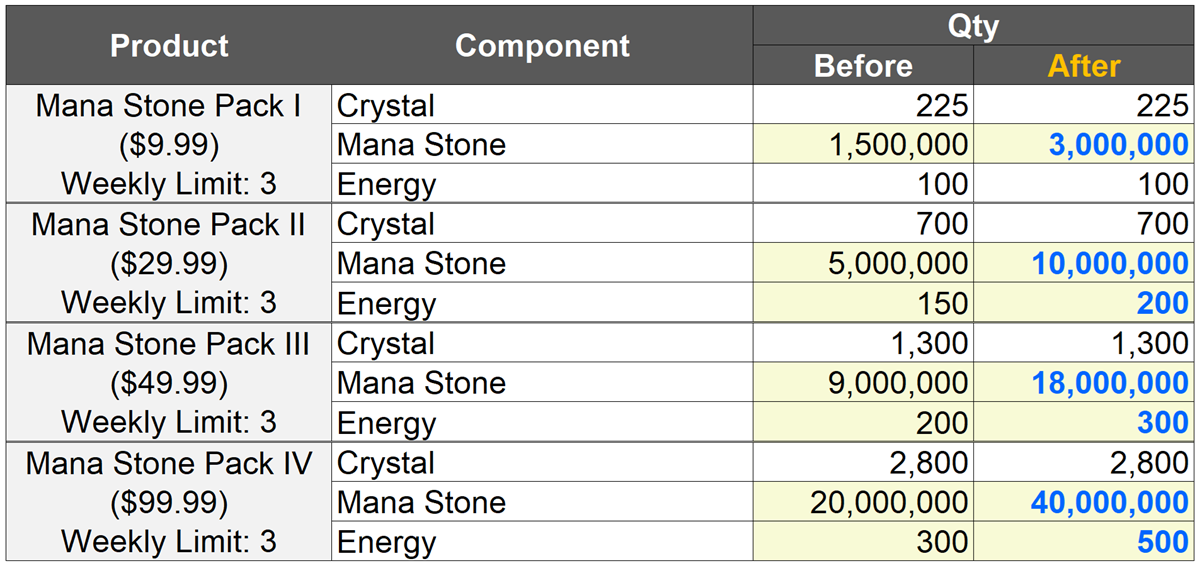Click the 9,000,000 Before value cell
Viewport: 1200px width, 566px height.
pos(863,382)
